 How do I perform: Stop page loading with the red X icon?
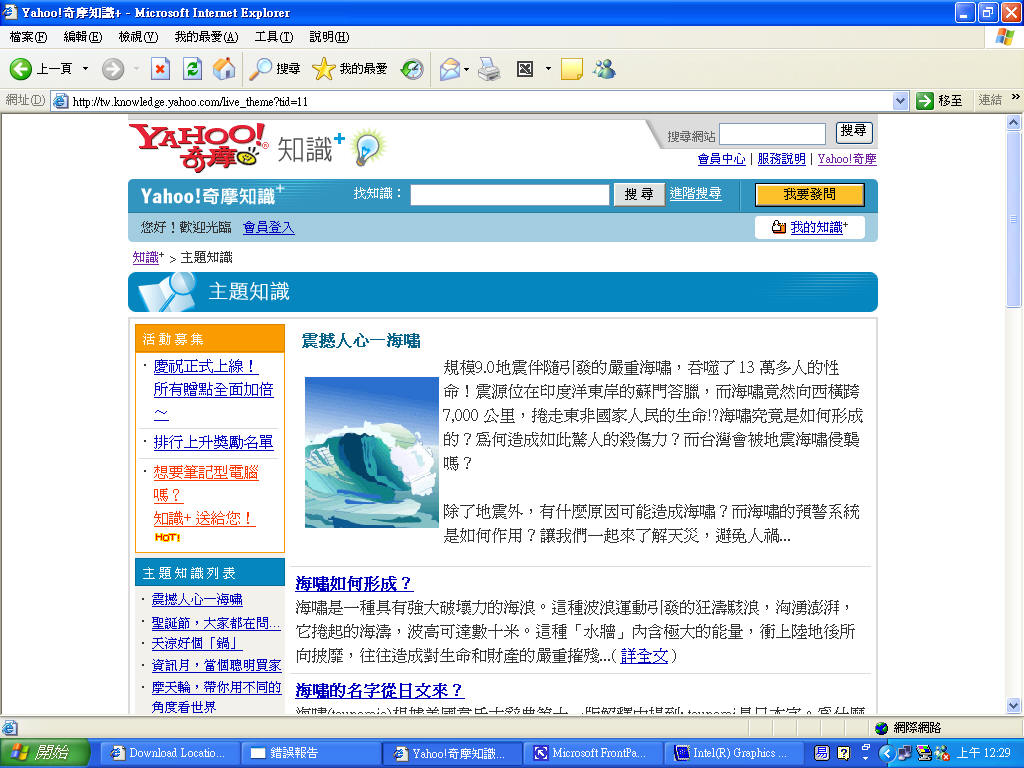[x=160, y=69]
